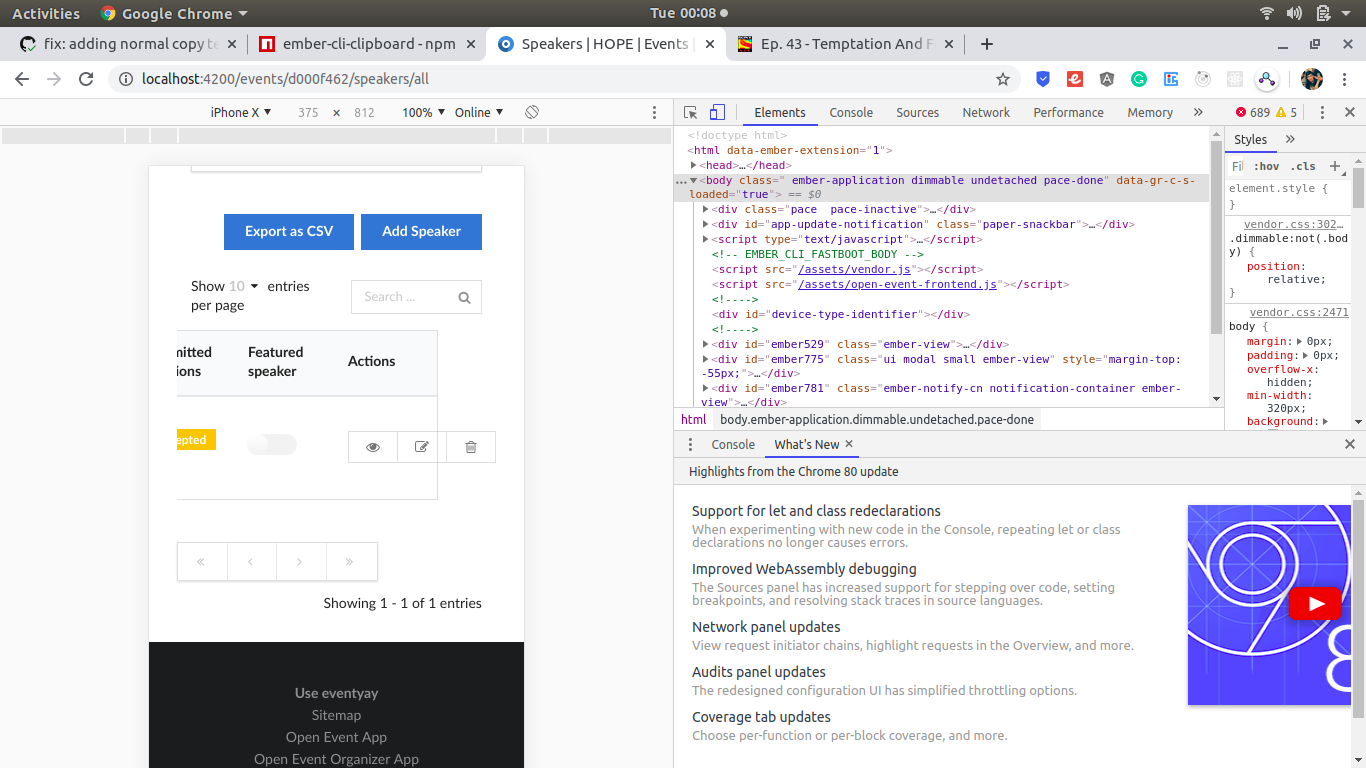The width and height of the screenshot is (1366, 768).
Task: Toggle :hov element state panel
Action: tap(1266, 166)
